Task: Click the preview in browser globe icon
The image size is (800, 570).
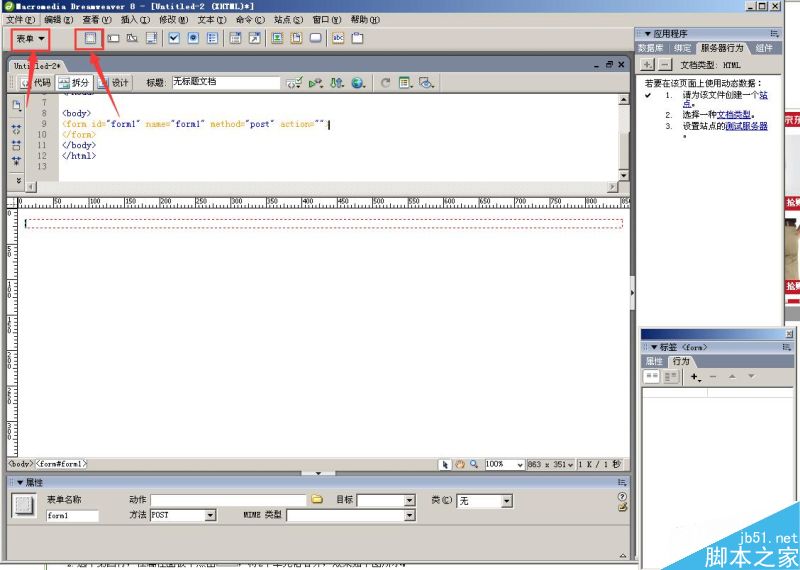Action: [357, 83]
